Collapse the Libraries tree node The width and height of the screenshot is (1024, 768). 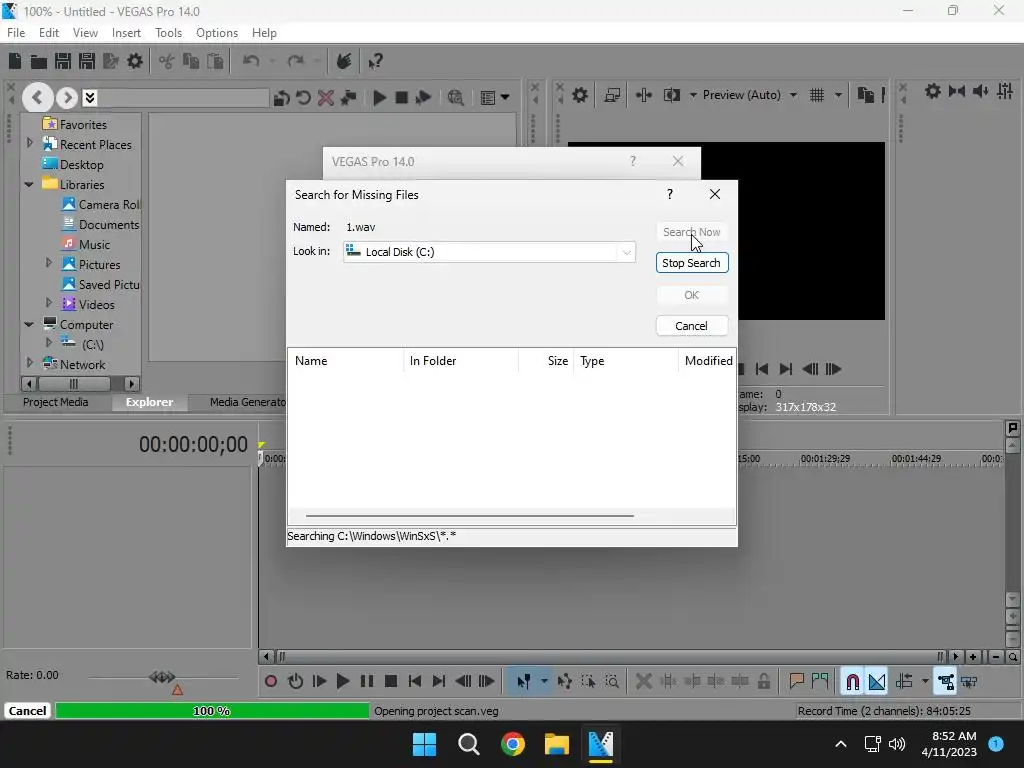coord(29,185)
